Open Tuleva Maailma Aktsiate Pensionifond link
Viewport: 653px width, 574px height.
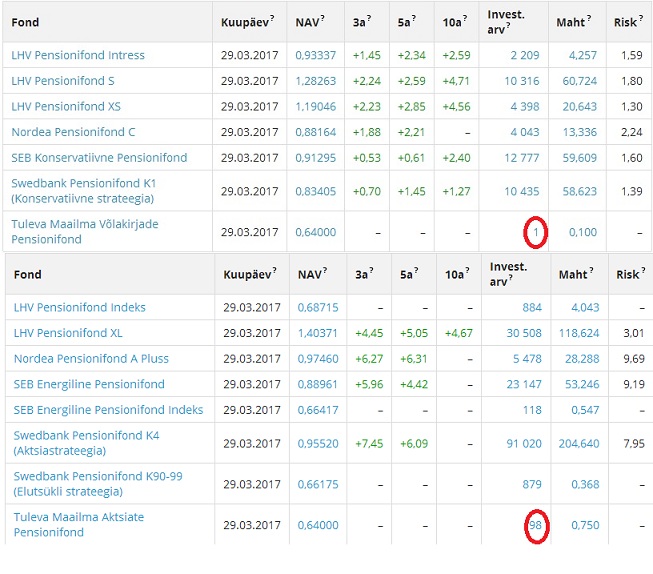[x=79, y=524]
